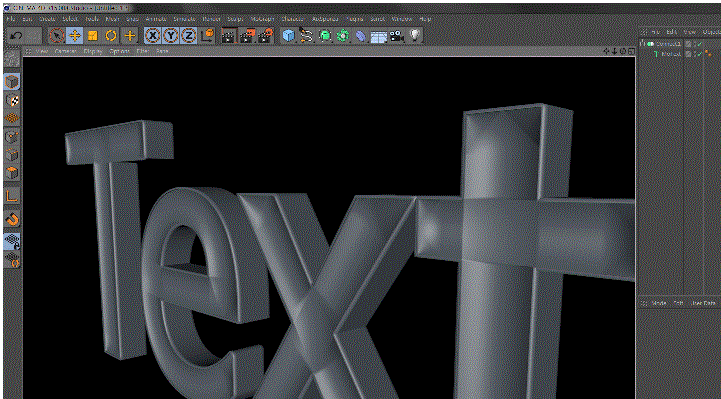This screenshot has height=399, width=721.
Task: Select the Move tool
Action: (74, 35)
